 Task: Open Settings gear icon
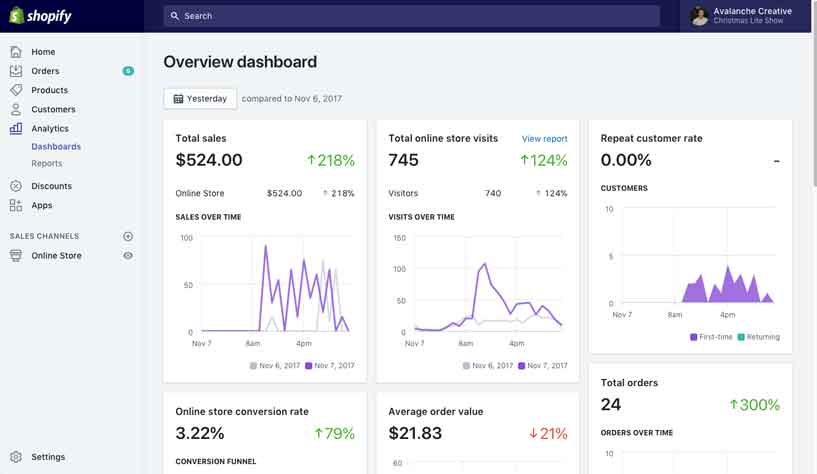point(16,457)
